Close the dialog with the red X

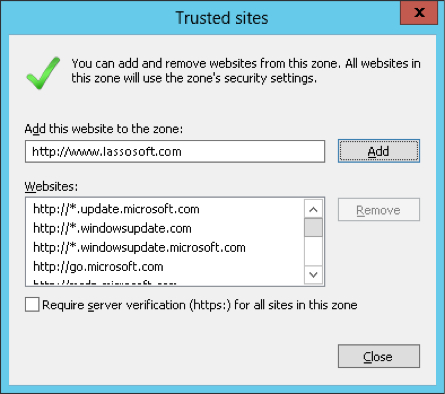click(x=419, y=13)
